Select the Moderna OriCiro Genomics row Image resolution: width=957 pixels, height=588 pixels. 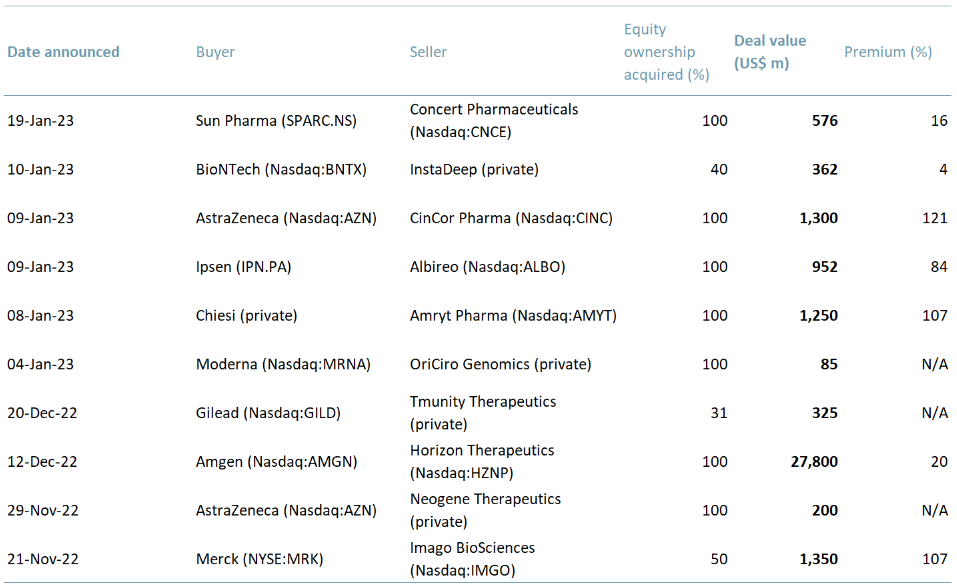[480, 364]
